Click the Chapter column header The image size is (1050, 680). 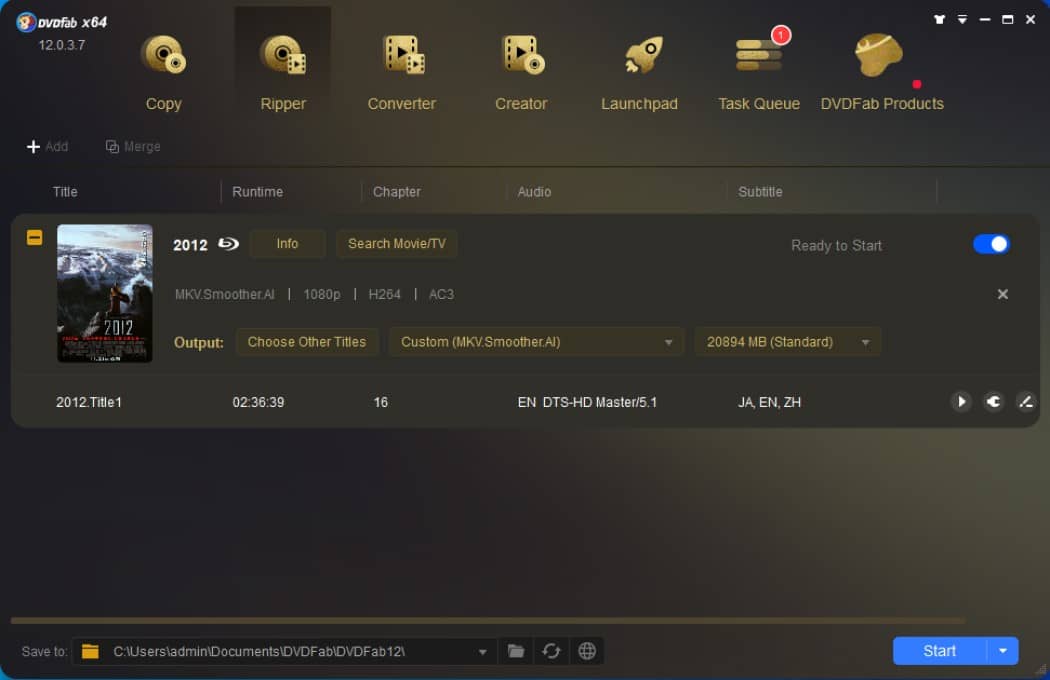pos(396,192)
